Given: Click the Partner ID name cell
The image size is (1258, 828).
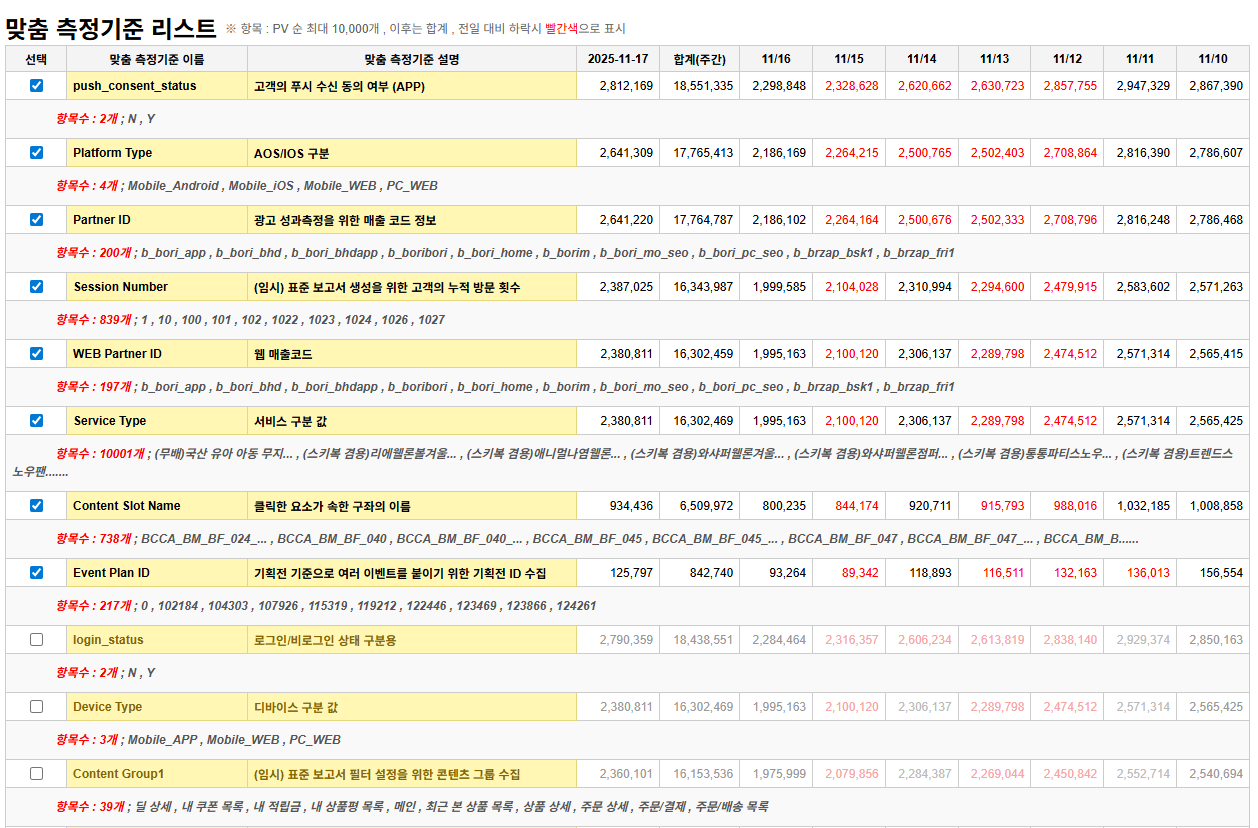Looking at the screenshot, I should [157, 220].
